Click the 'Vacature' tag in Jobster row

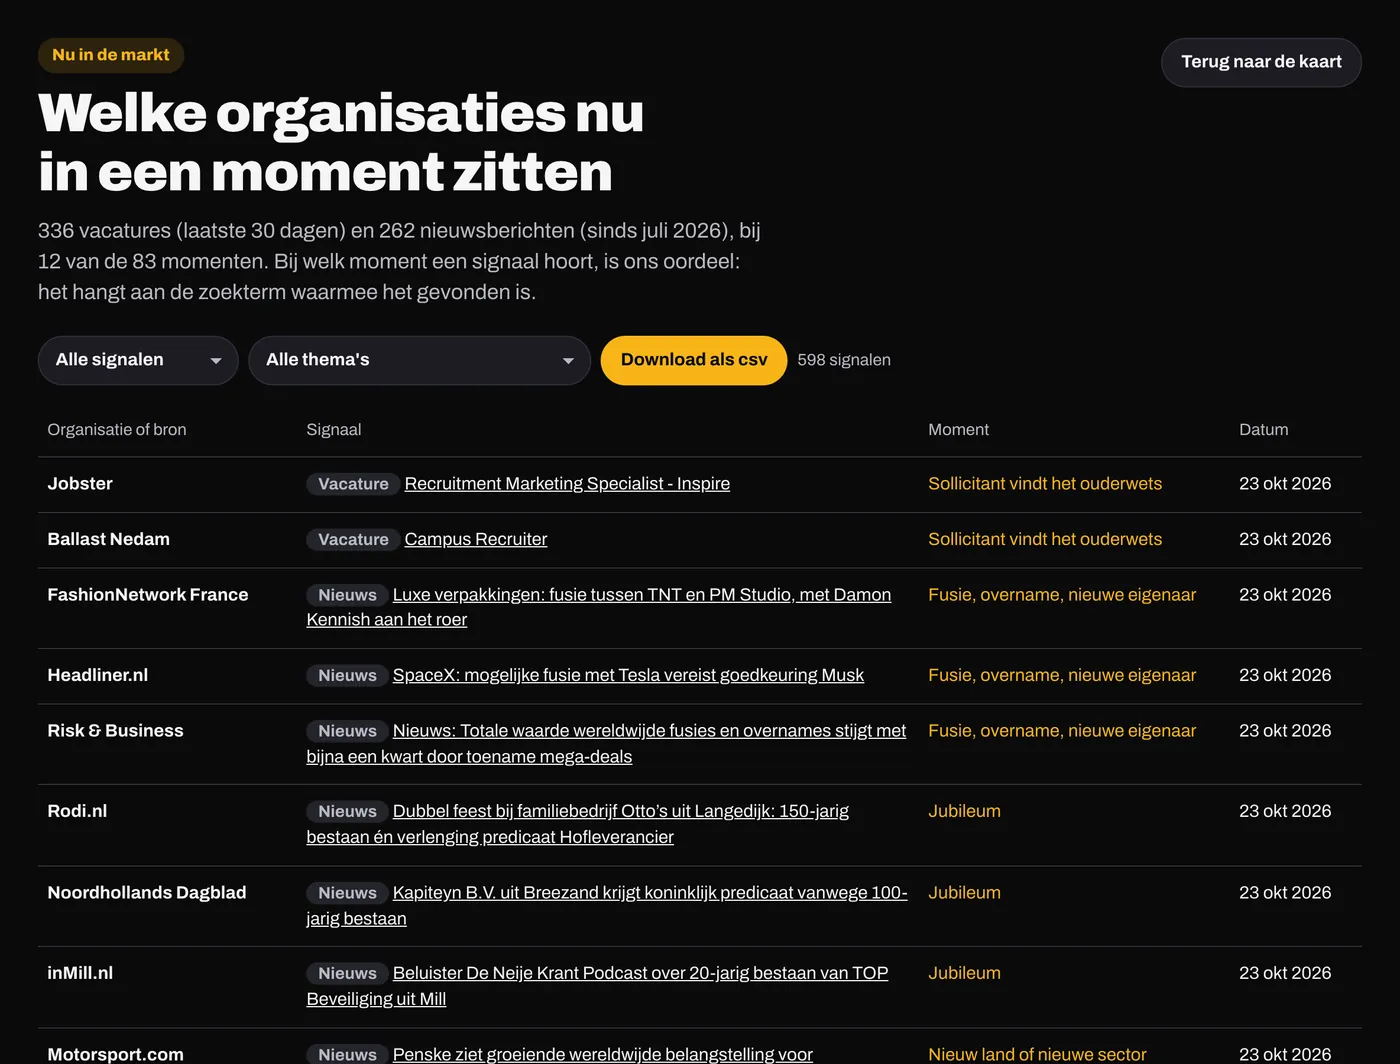[x=353, y=484]
